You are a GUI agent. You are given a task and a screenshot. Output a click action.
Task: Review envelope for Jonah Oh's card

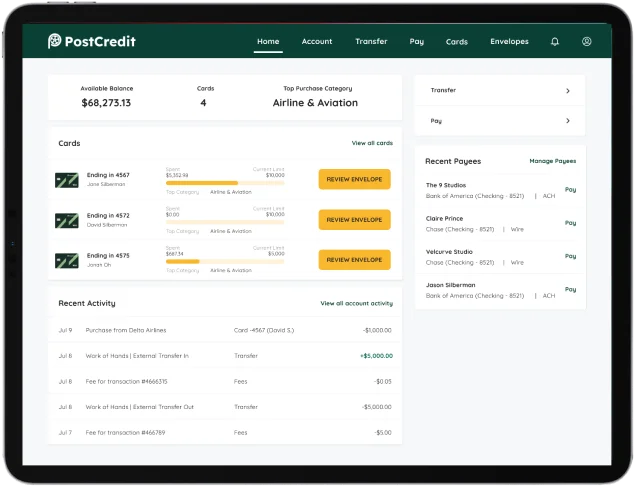point(354,259)
